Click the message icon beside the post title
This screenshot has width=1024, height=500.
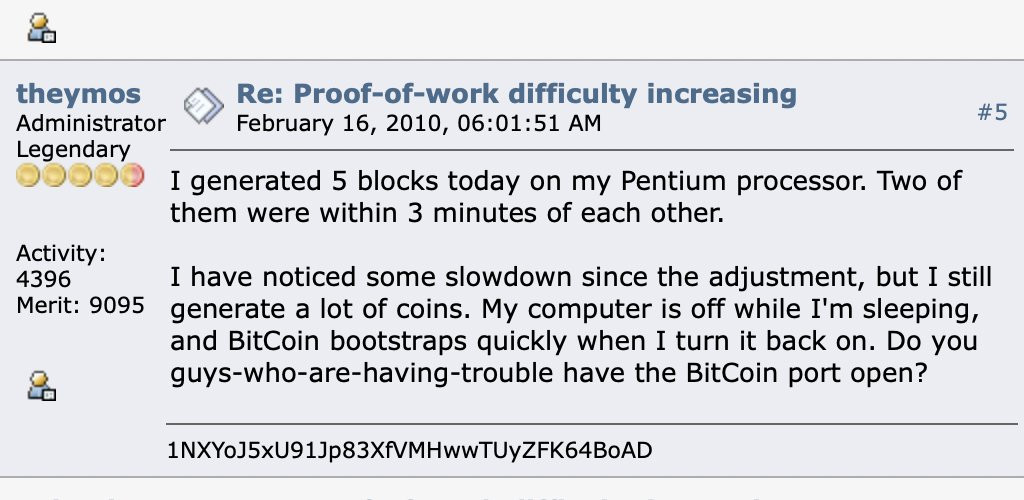click(x=204, y=106)
